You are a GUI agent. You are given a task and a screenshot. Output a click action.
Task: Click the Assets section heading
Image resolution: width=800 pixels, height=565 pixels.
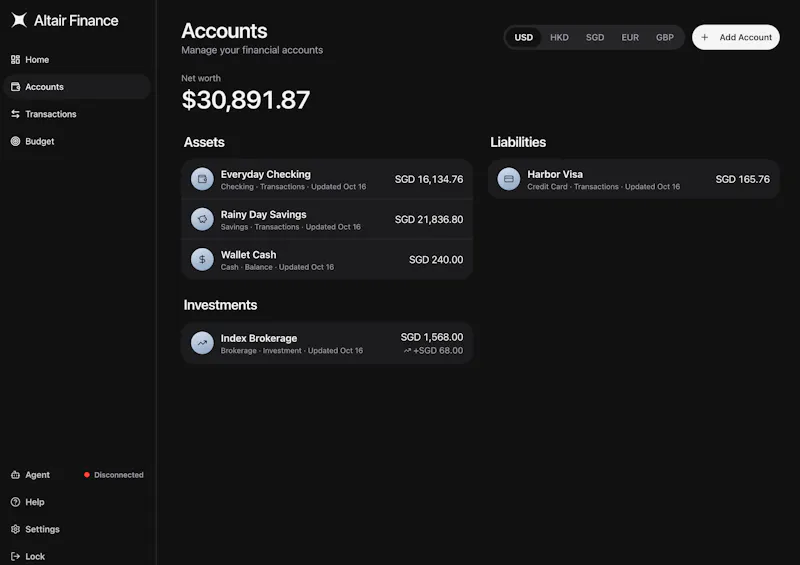[204, 142]
